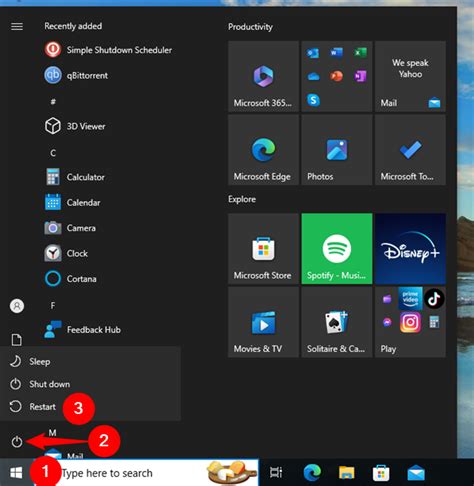This screenshot has width=474, height=486.
Task: Open the Calculator app
Action: click(75, 177)
